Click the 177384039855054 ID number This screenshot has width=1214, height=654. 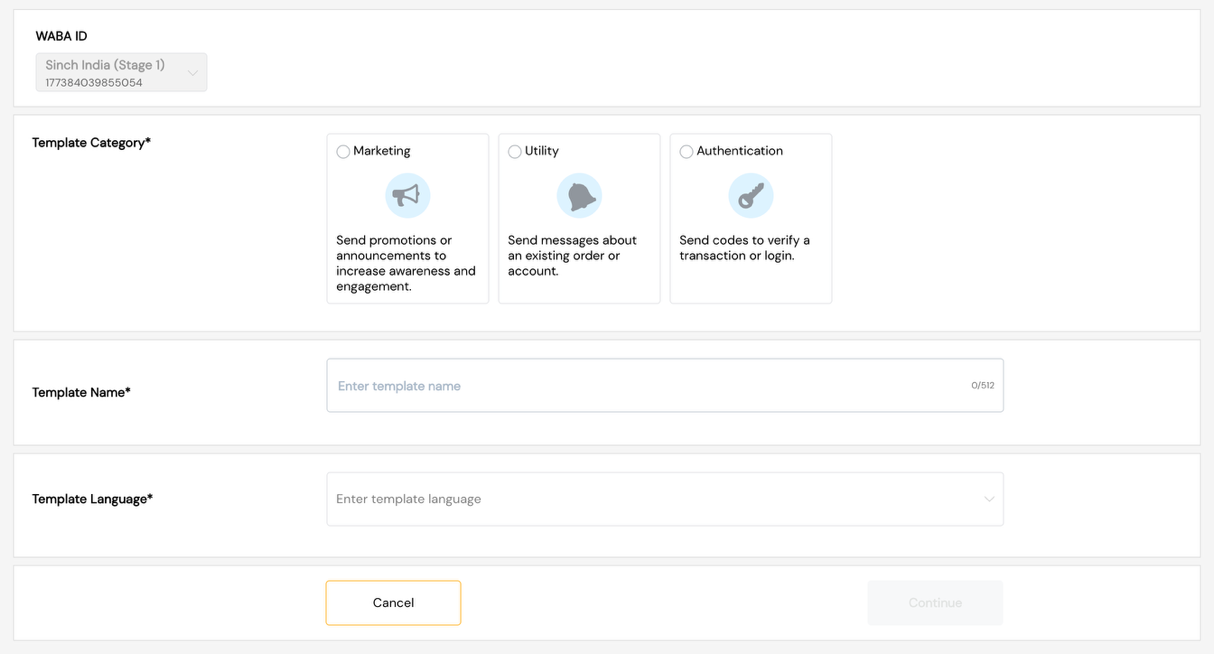coord(94,83)
